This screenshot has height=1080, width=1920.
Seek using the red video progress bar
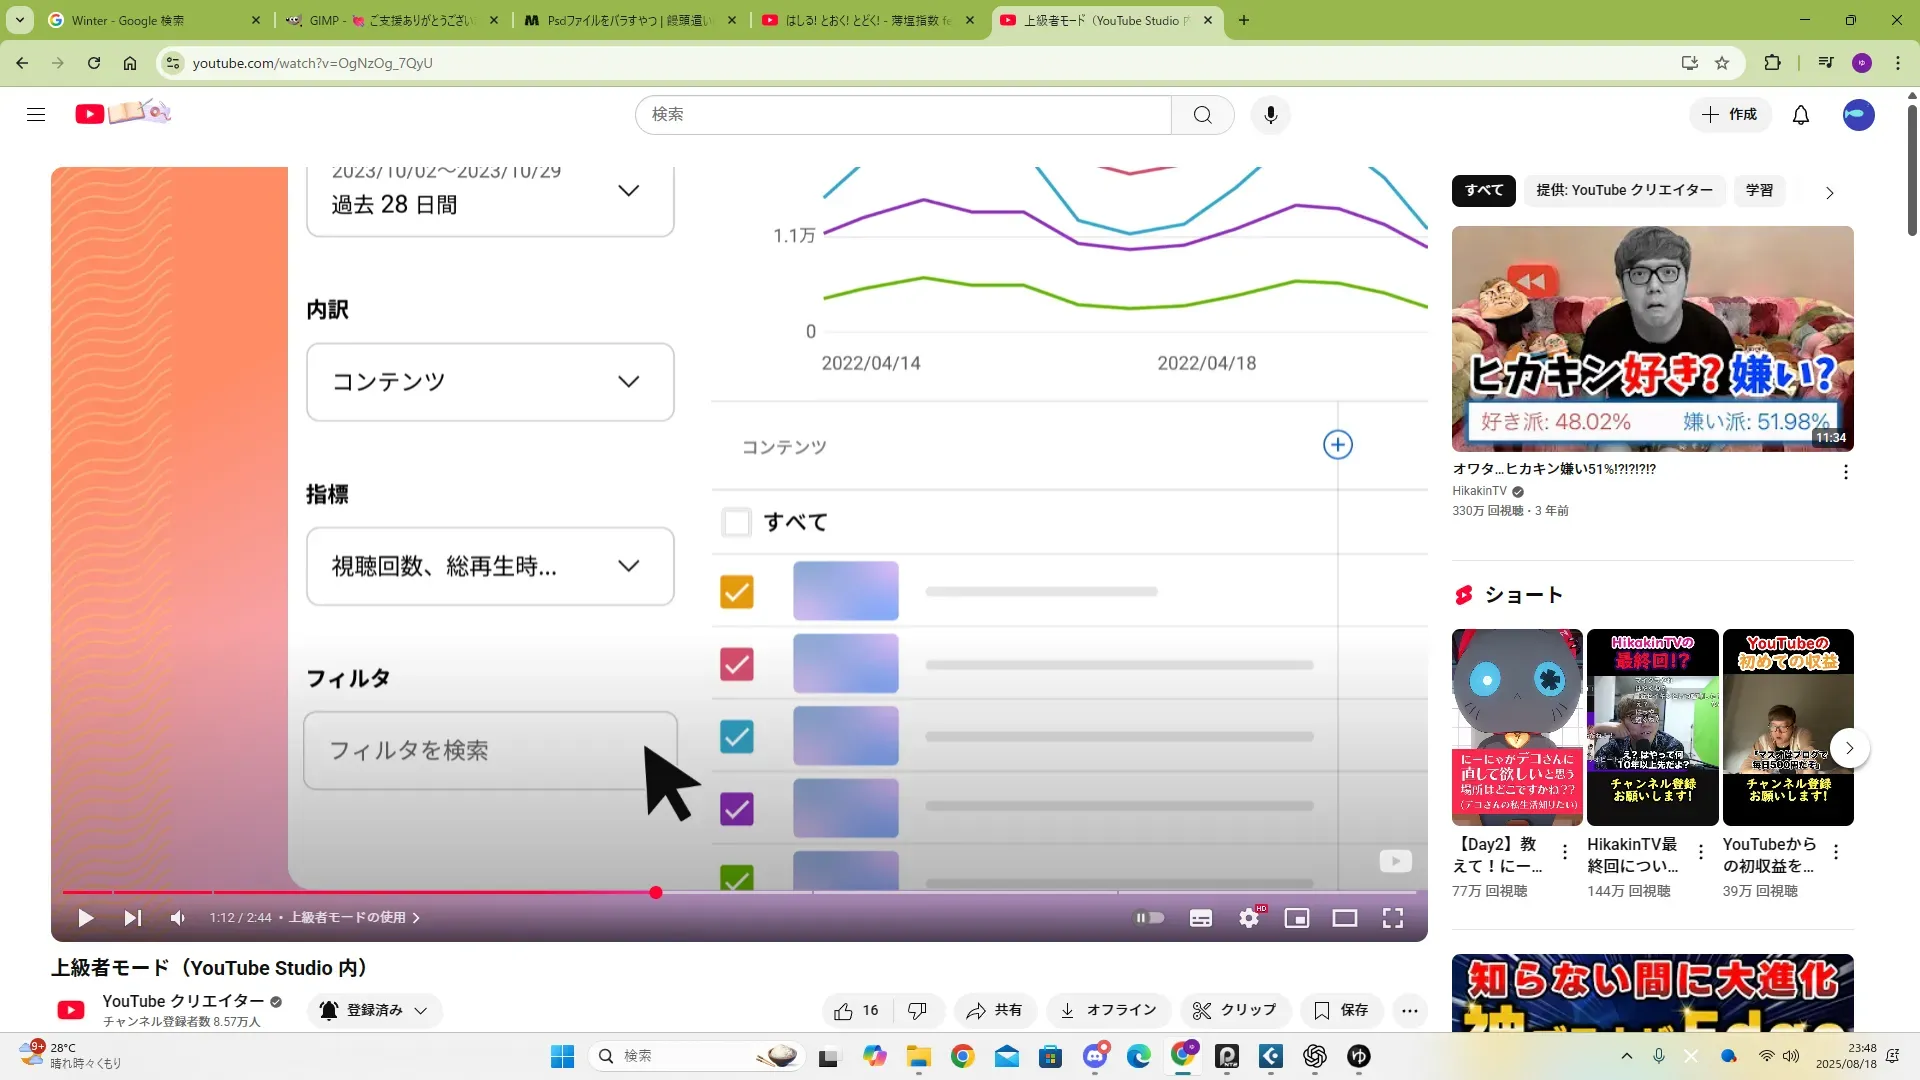400,892
